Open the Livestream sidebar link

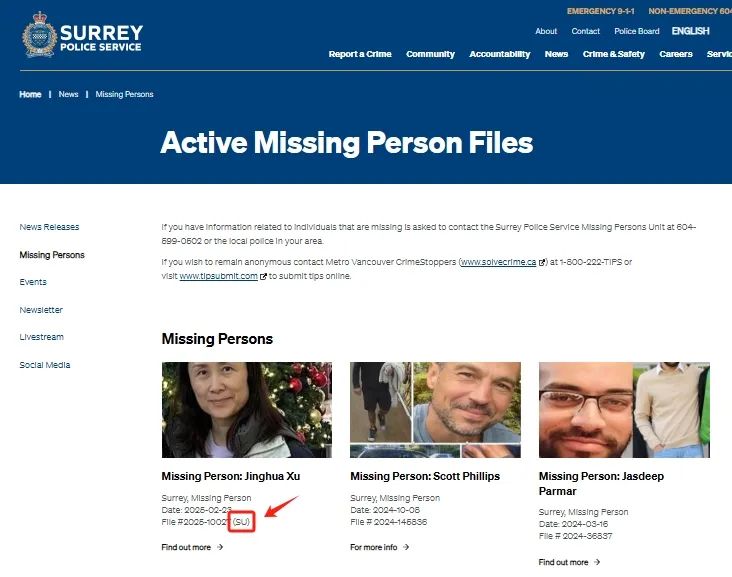(x=42, y=337)
